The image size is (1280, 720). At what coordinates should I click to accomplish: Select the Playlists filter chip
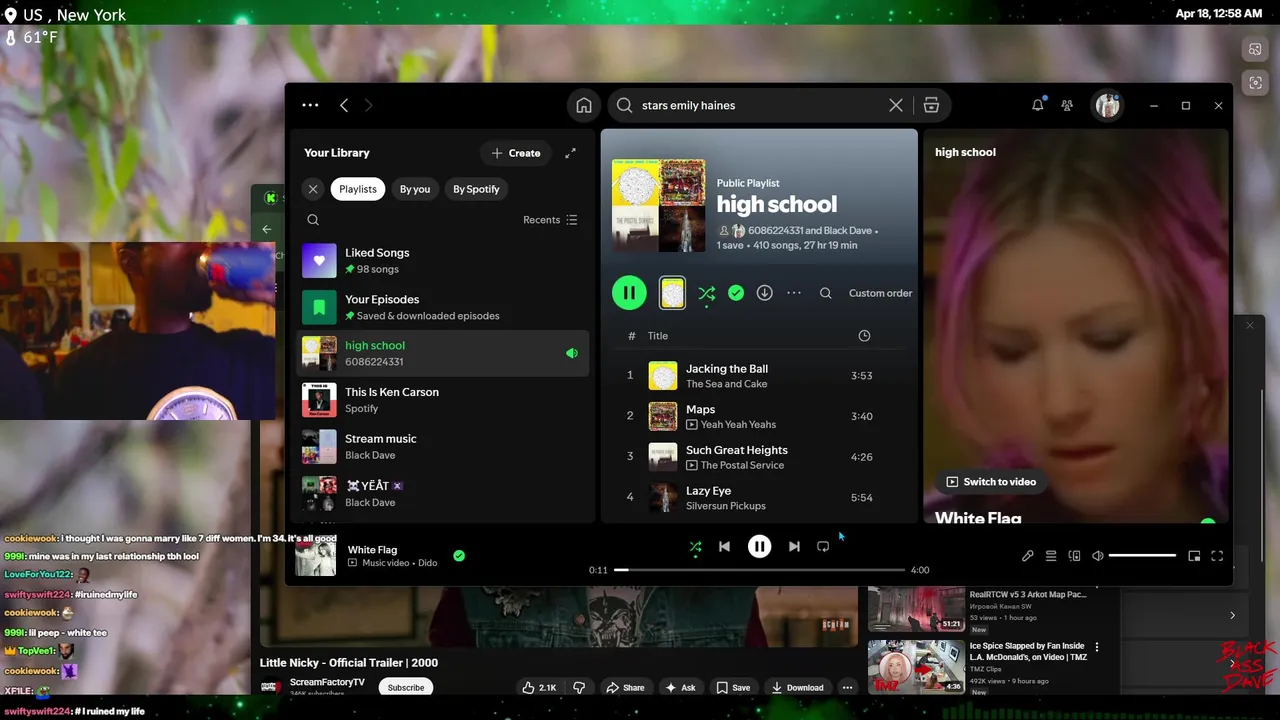click(x=358, y=189)
